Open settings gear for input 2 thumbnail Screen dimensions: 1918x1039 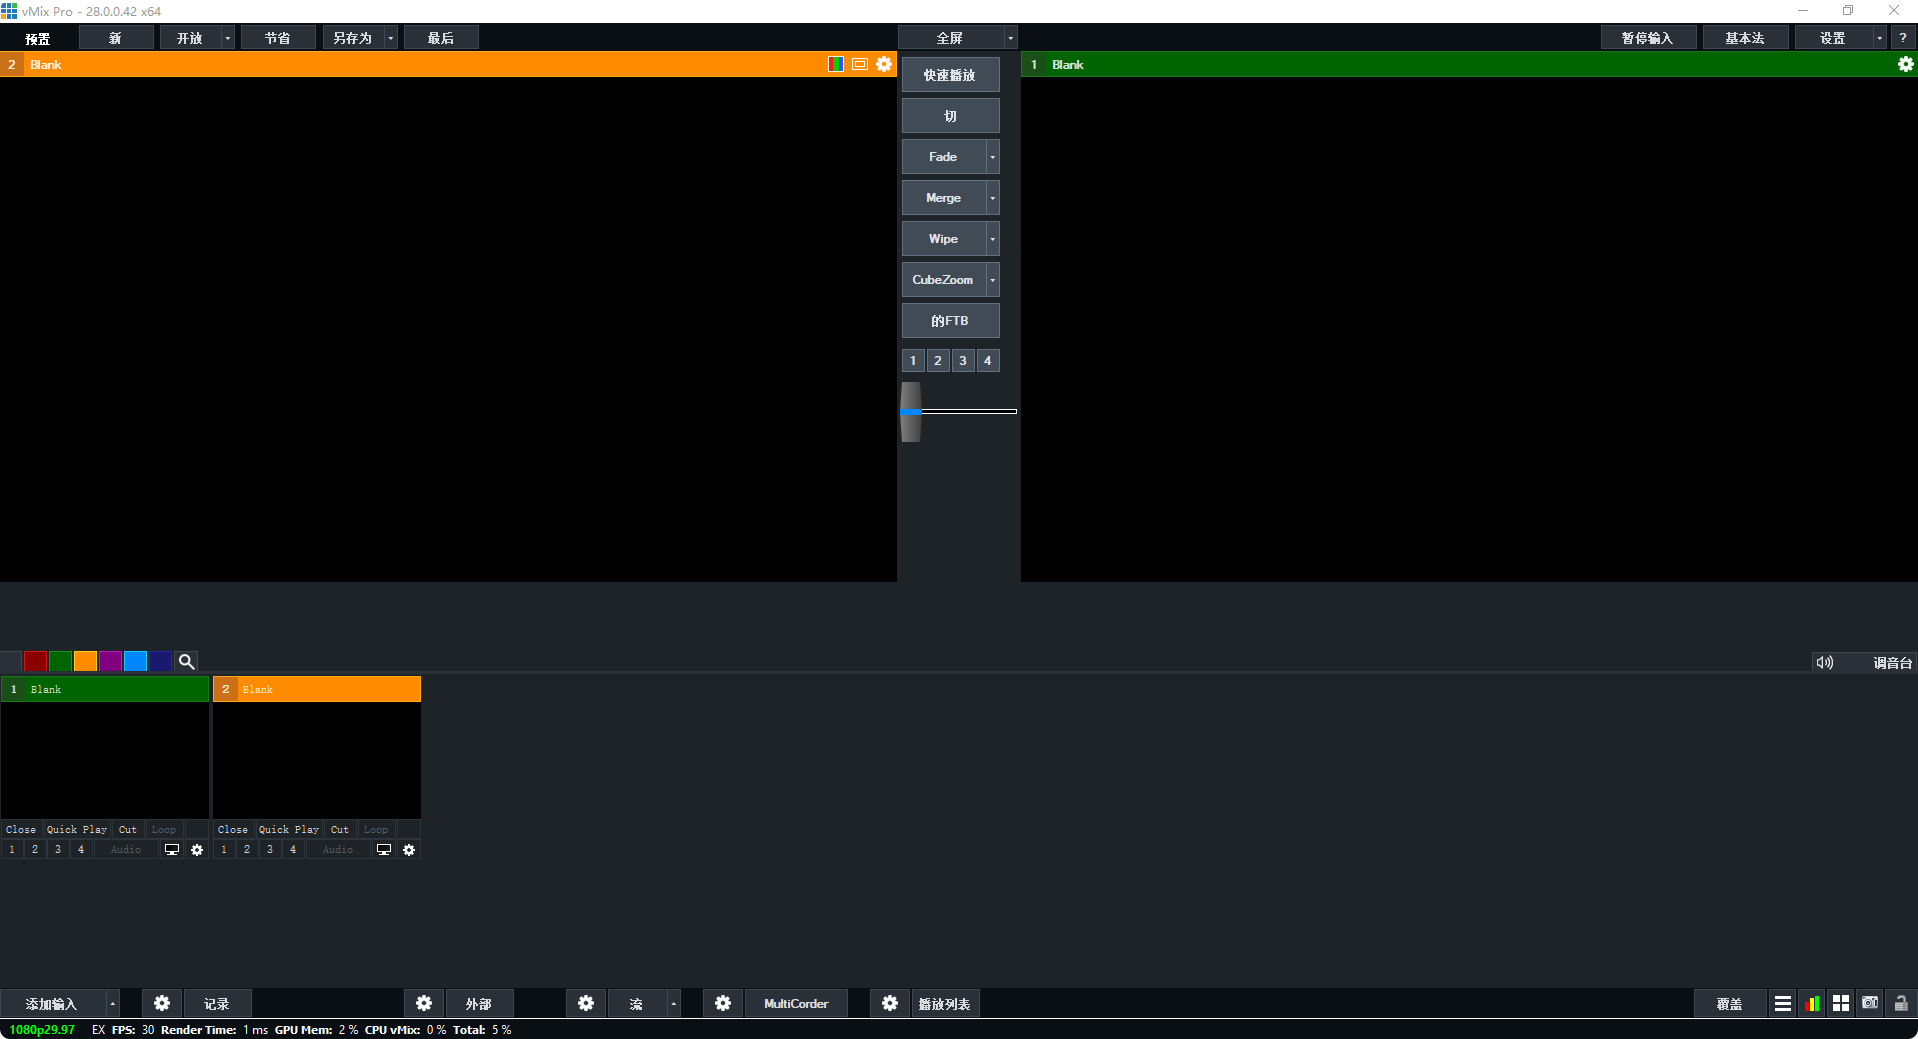point(409,850)
